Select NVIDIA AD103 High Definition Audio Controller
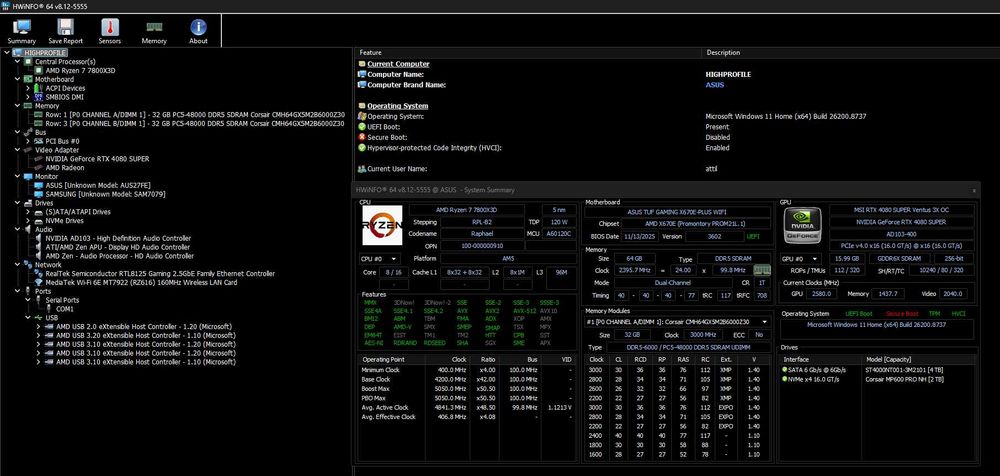 (118, 238)
